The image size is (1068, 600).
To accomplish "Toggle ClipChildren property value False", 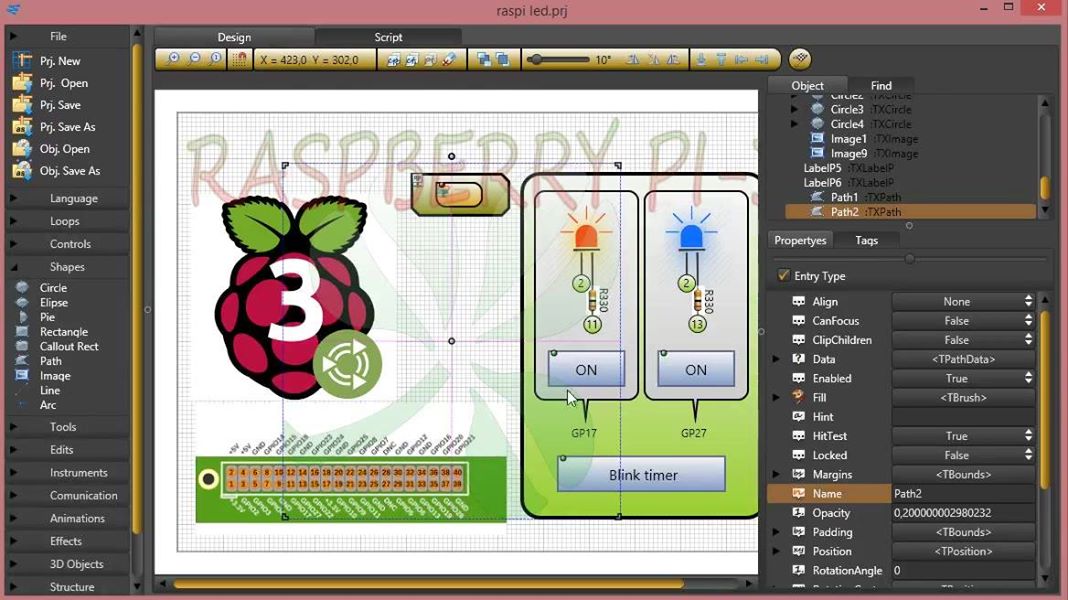I will tap(963, 339).
